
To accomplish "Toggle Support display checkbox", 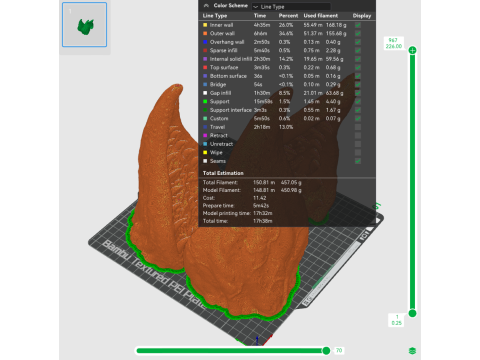I will pyautogui.click(x=358, y=101).
